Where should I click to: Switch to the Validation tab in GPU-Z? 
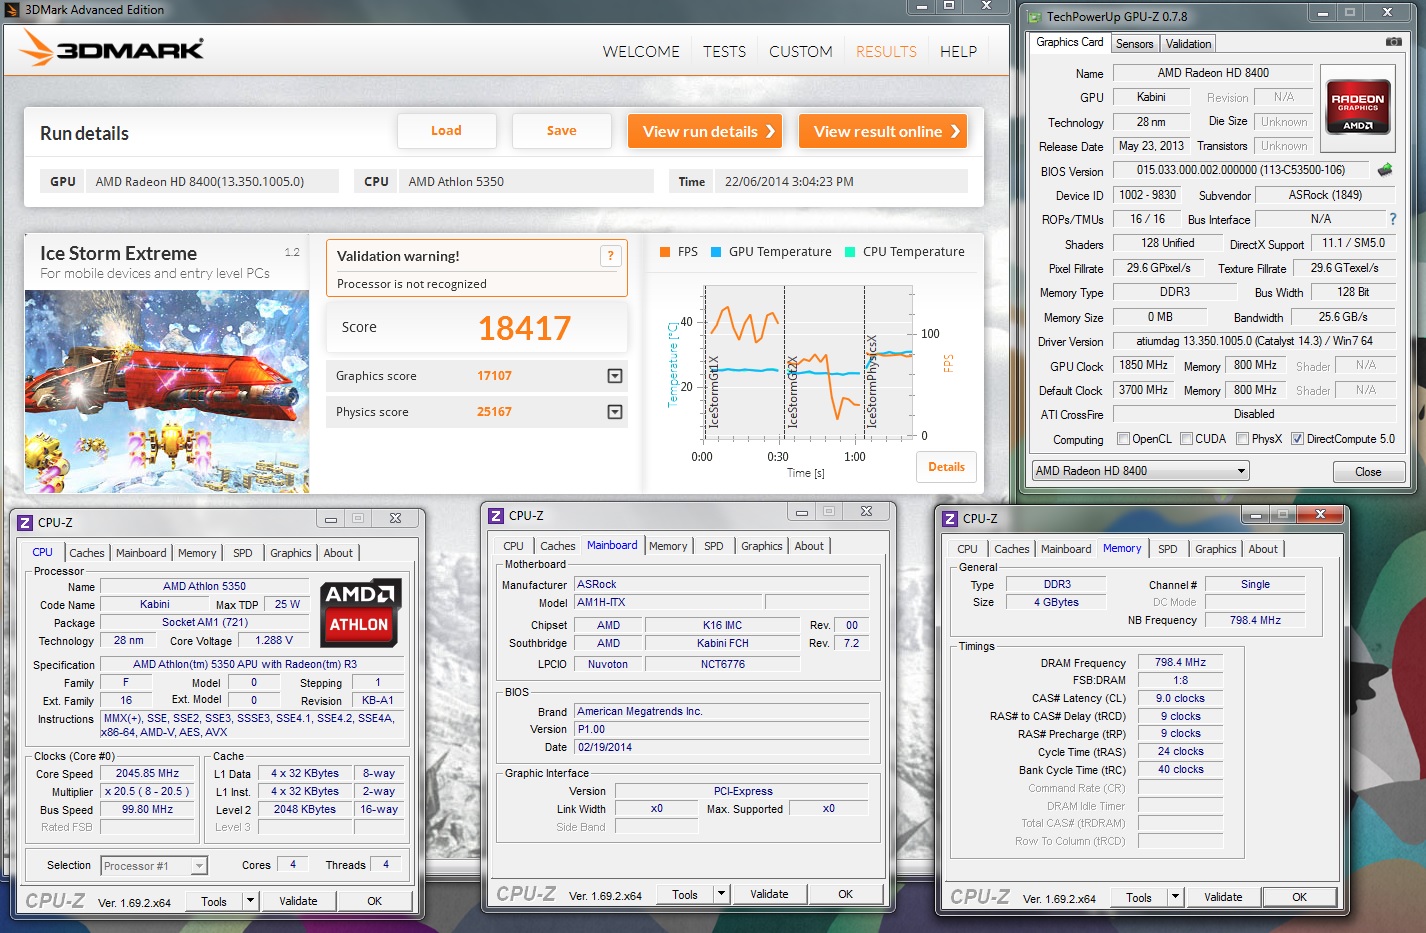coord(1188,44)
